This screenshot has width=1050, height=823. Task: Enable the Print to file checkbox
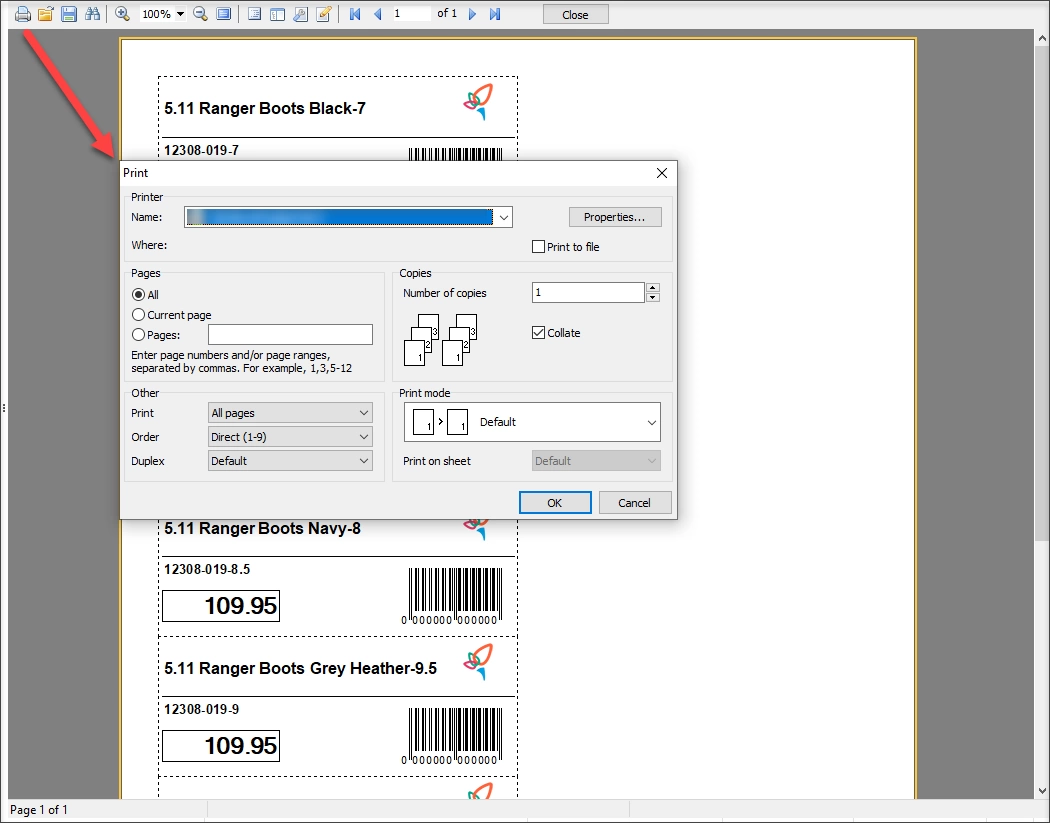point(538,246)
